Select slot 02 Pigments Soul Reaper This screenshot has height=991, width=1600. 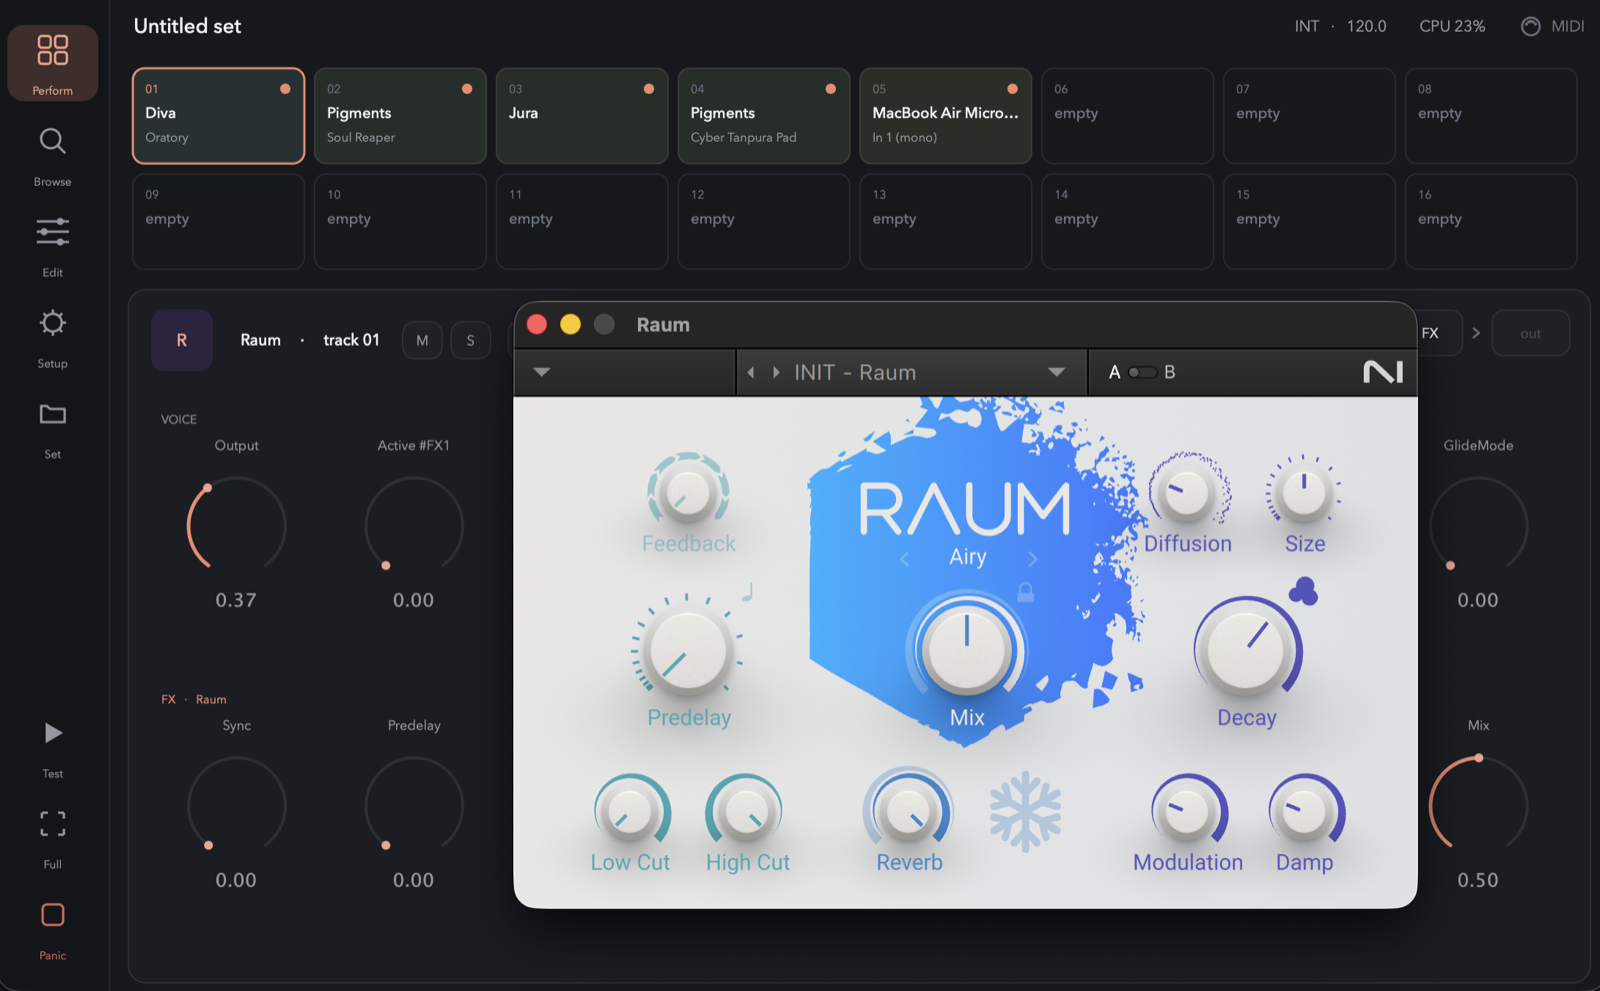click(x=400, y=116)
